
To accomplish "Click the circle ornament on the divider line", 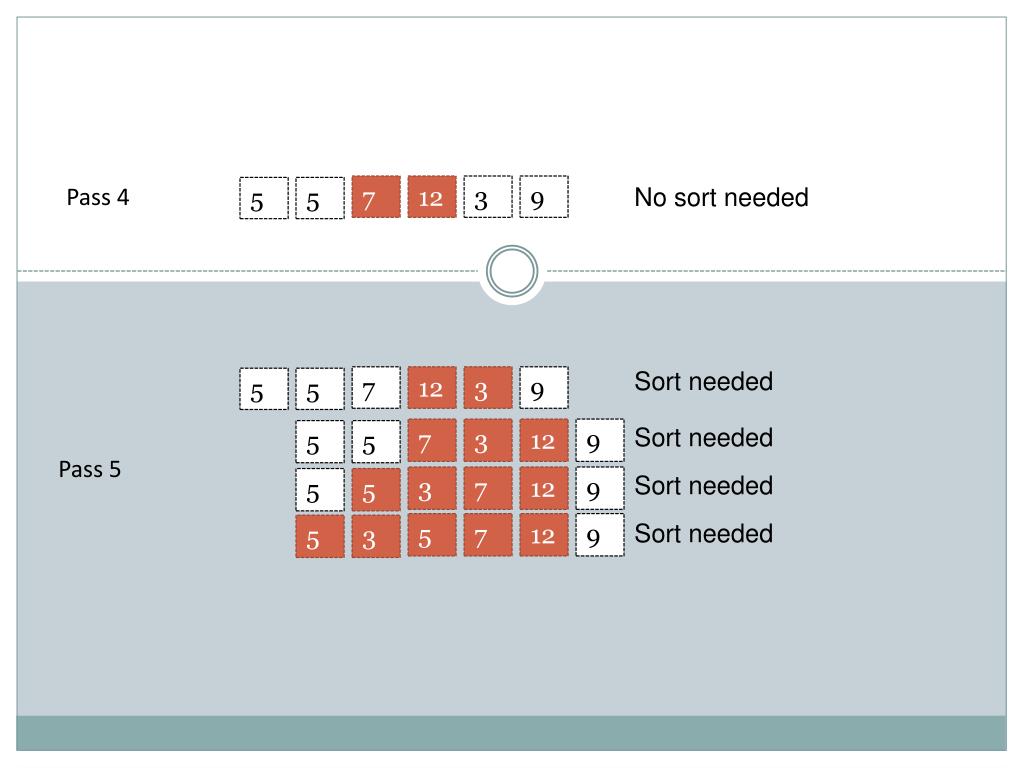I will click(x=512, y=271).
